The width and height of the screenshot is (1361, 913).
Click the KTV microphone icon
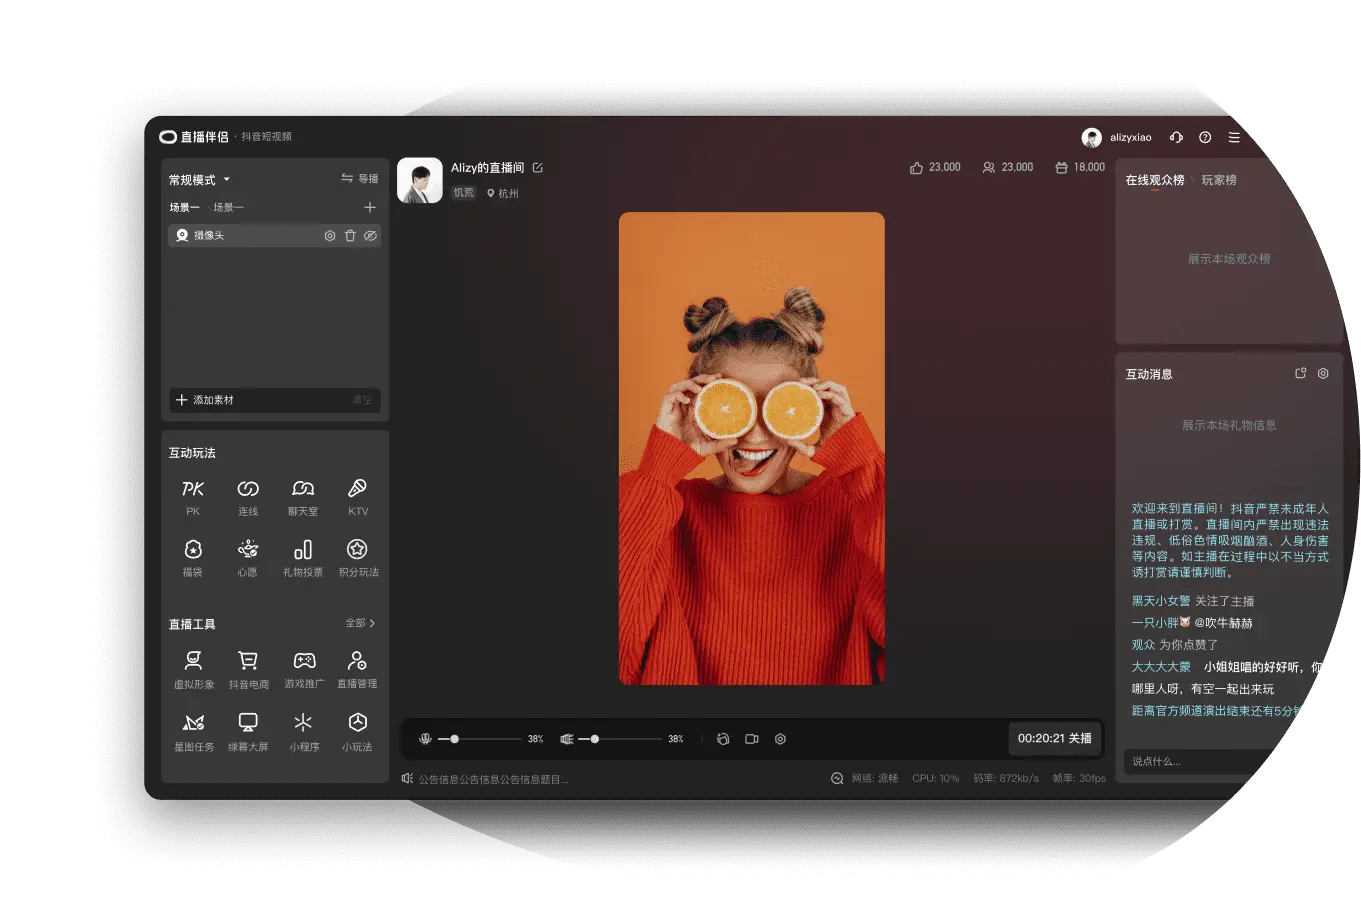357,489
